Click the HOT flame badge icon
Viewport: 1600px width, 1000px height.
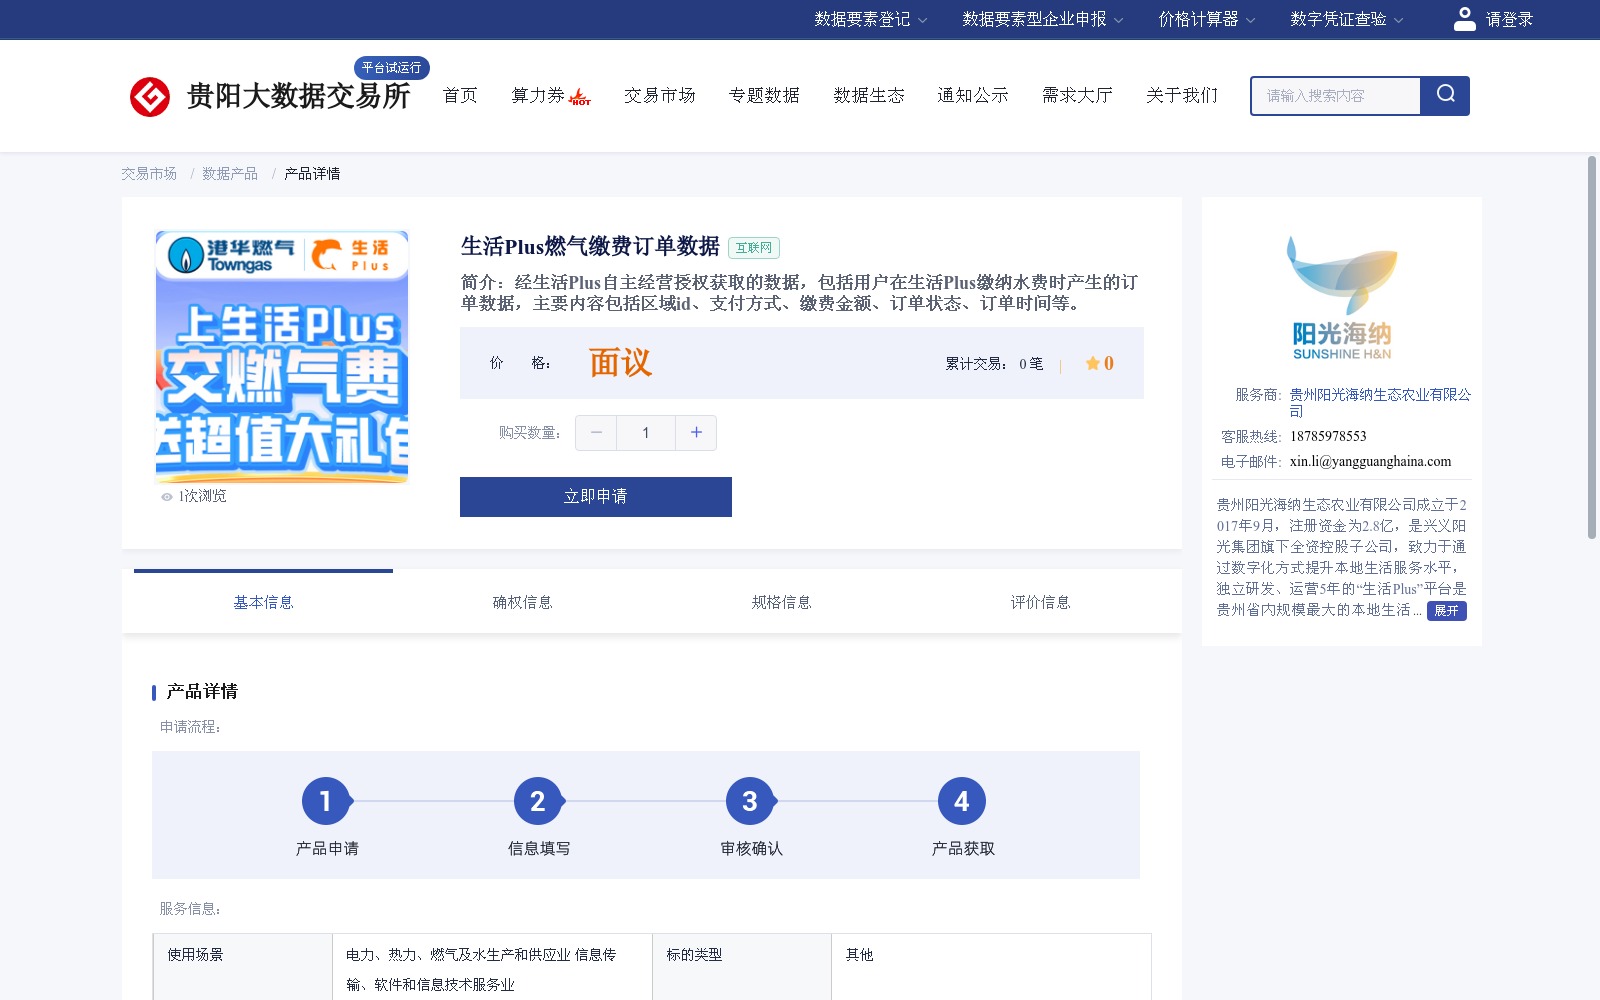point(580,97)
